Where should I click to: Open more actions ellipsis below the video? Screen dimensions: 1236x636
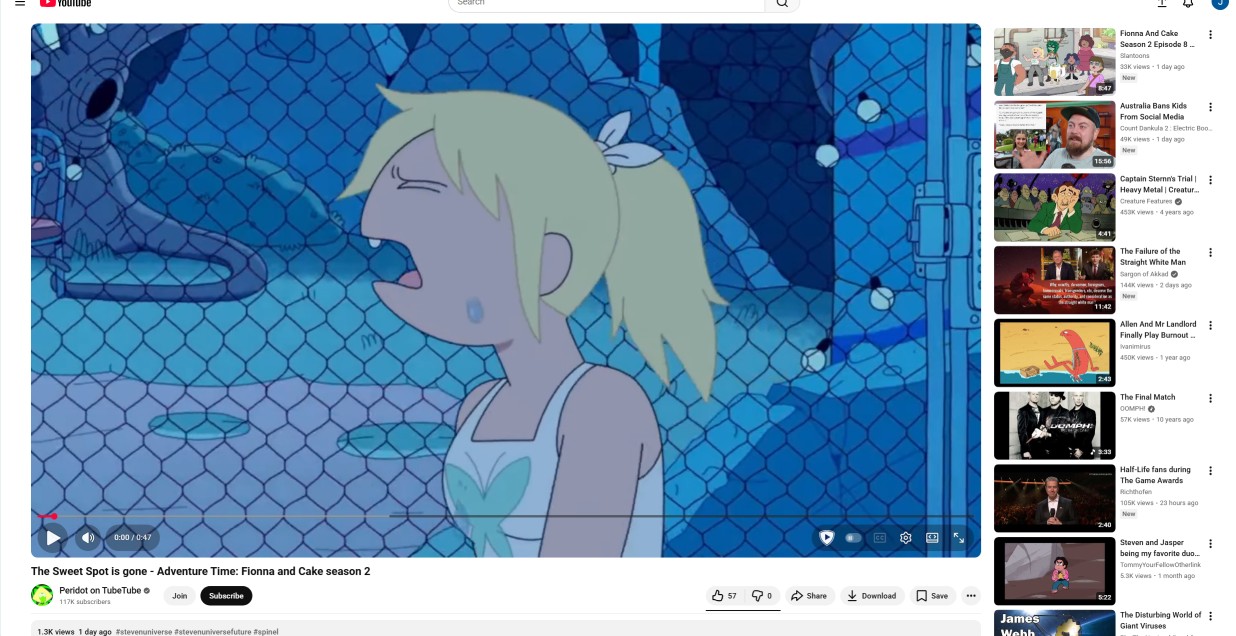click(x=971, y=596)
